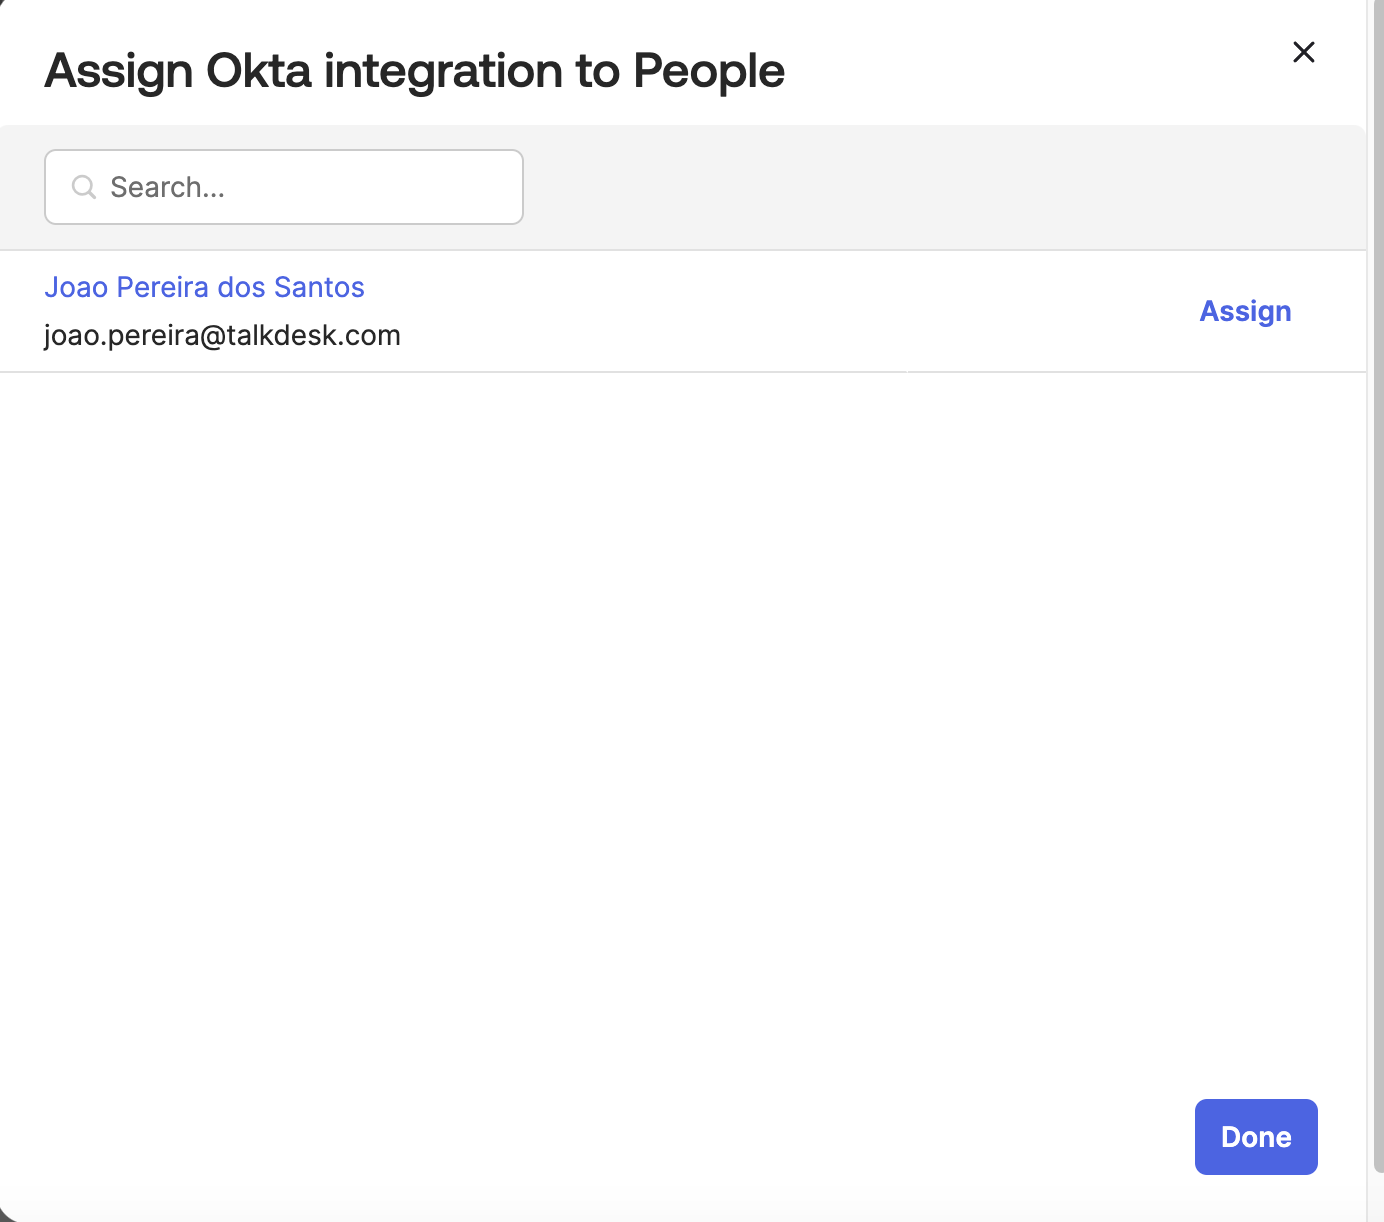Image resolution: width=1384 pixels, height=1222 pixels.
Task: Open Joao Pereira dos Santos profile link
Action: click(x=205, y=287)
